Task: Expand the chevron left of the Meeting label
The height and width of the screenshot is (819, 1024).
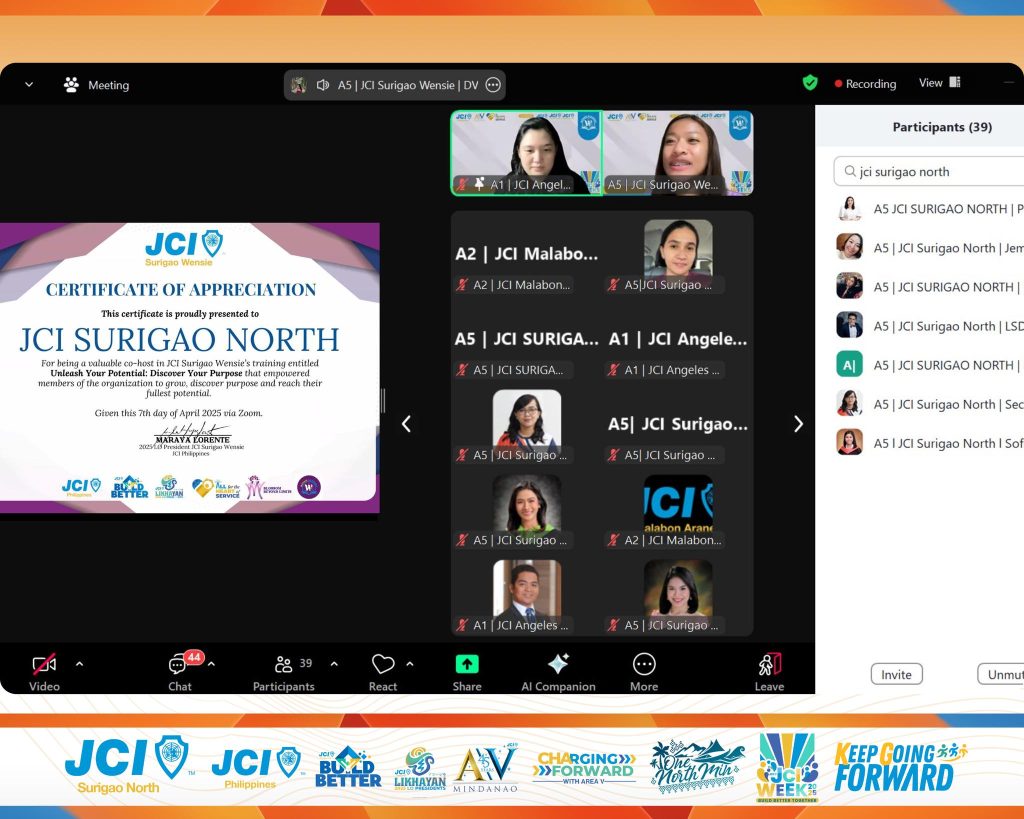Action: (29, 84)
